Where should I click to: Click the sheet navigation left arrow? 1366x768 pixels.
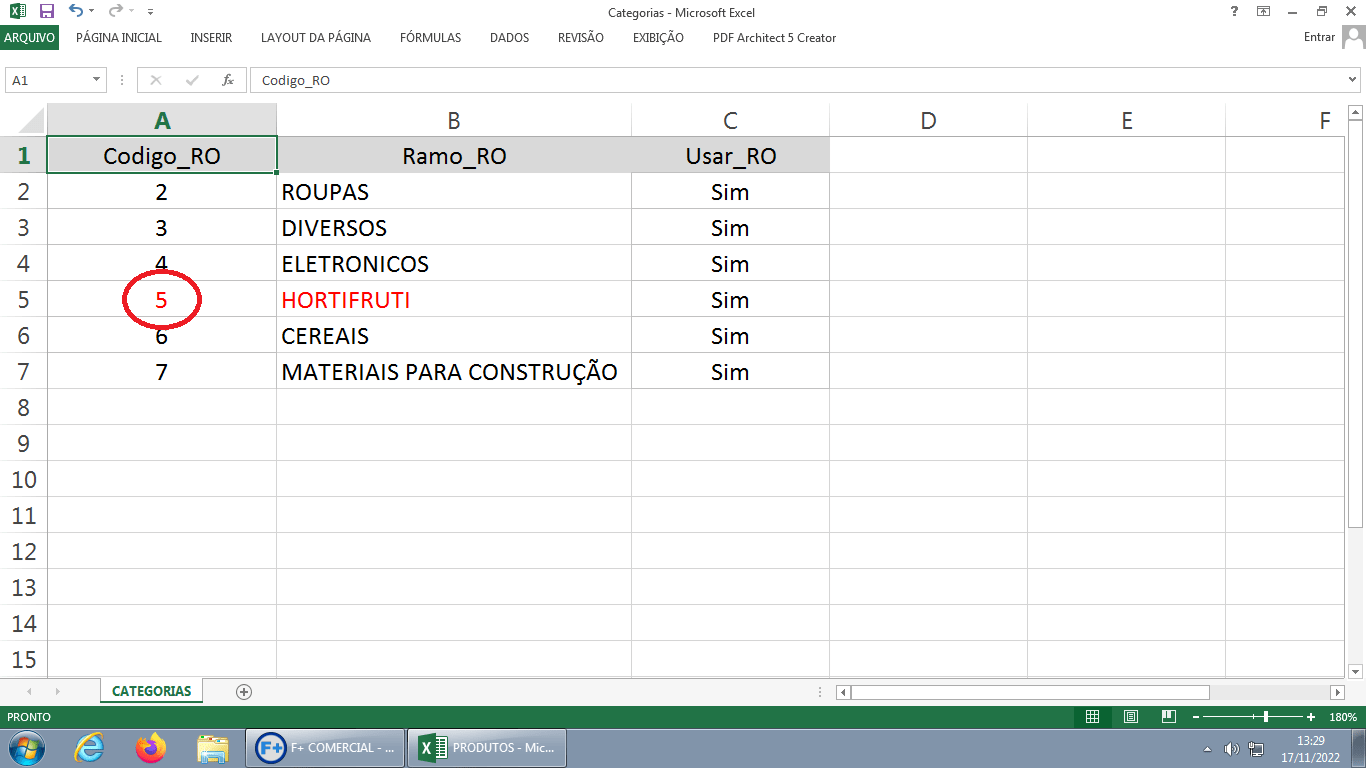[28, 691]
